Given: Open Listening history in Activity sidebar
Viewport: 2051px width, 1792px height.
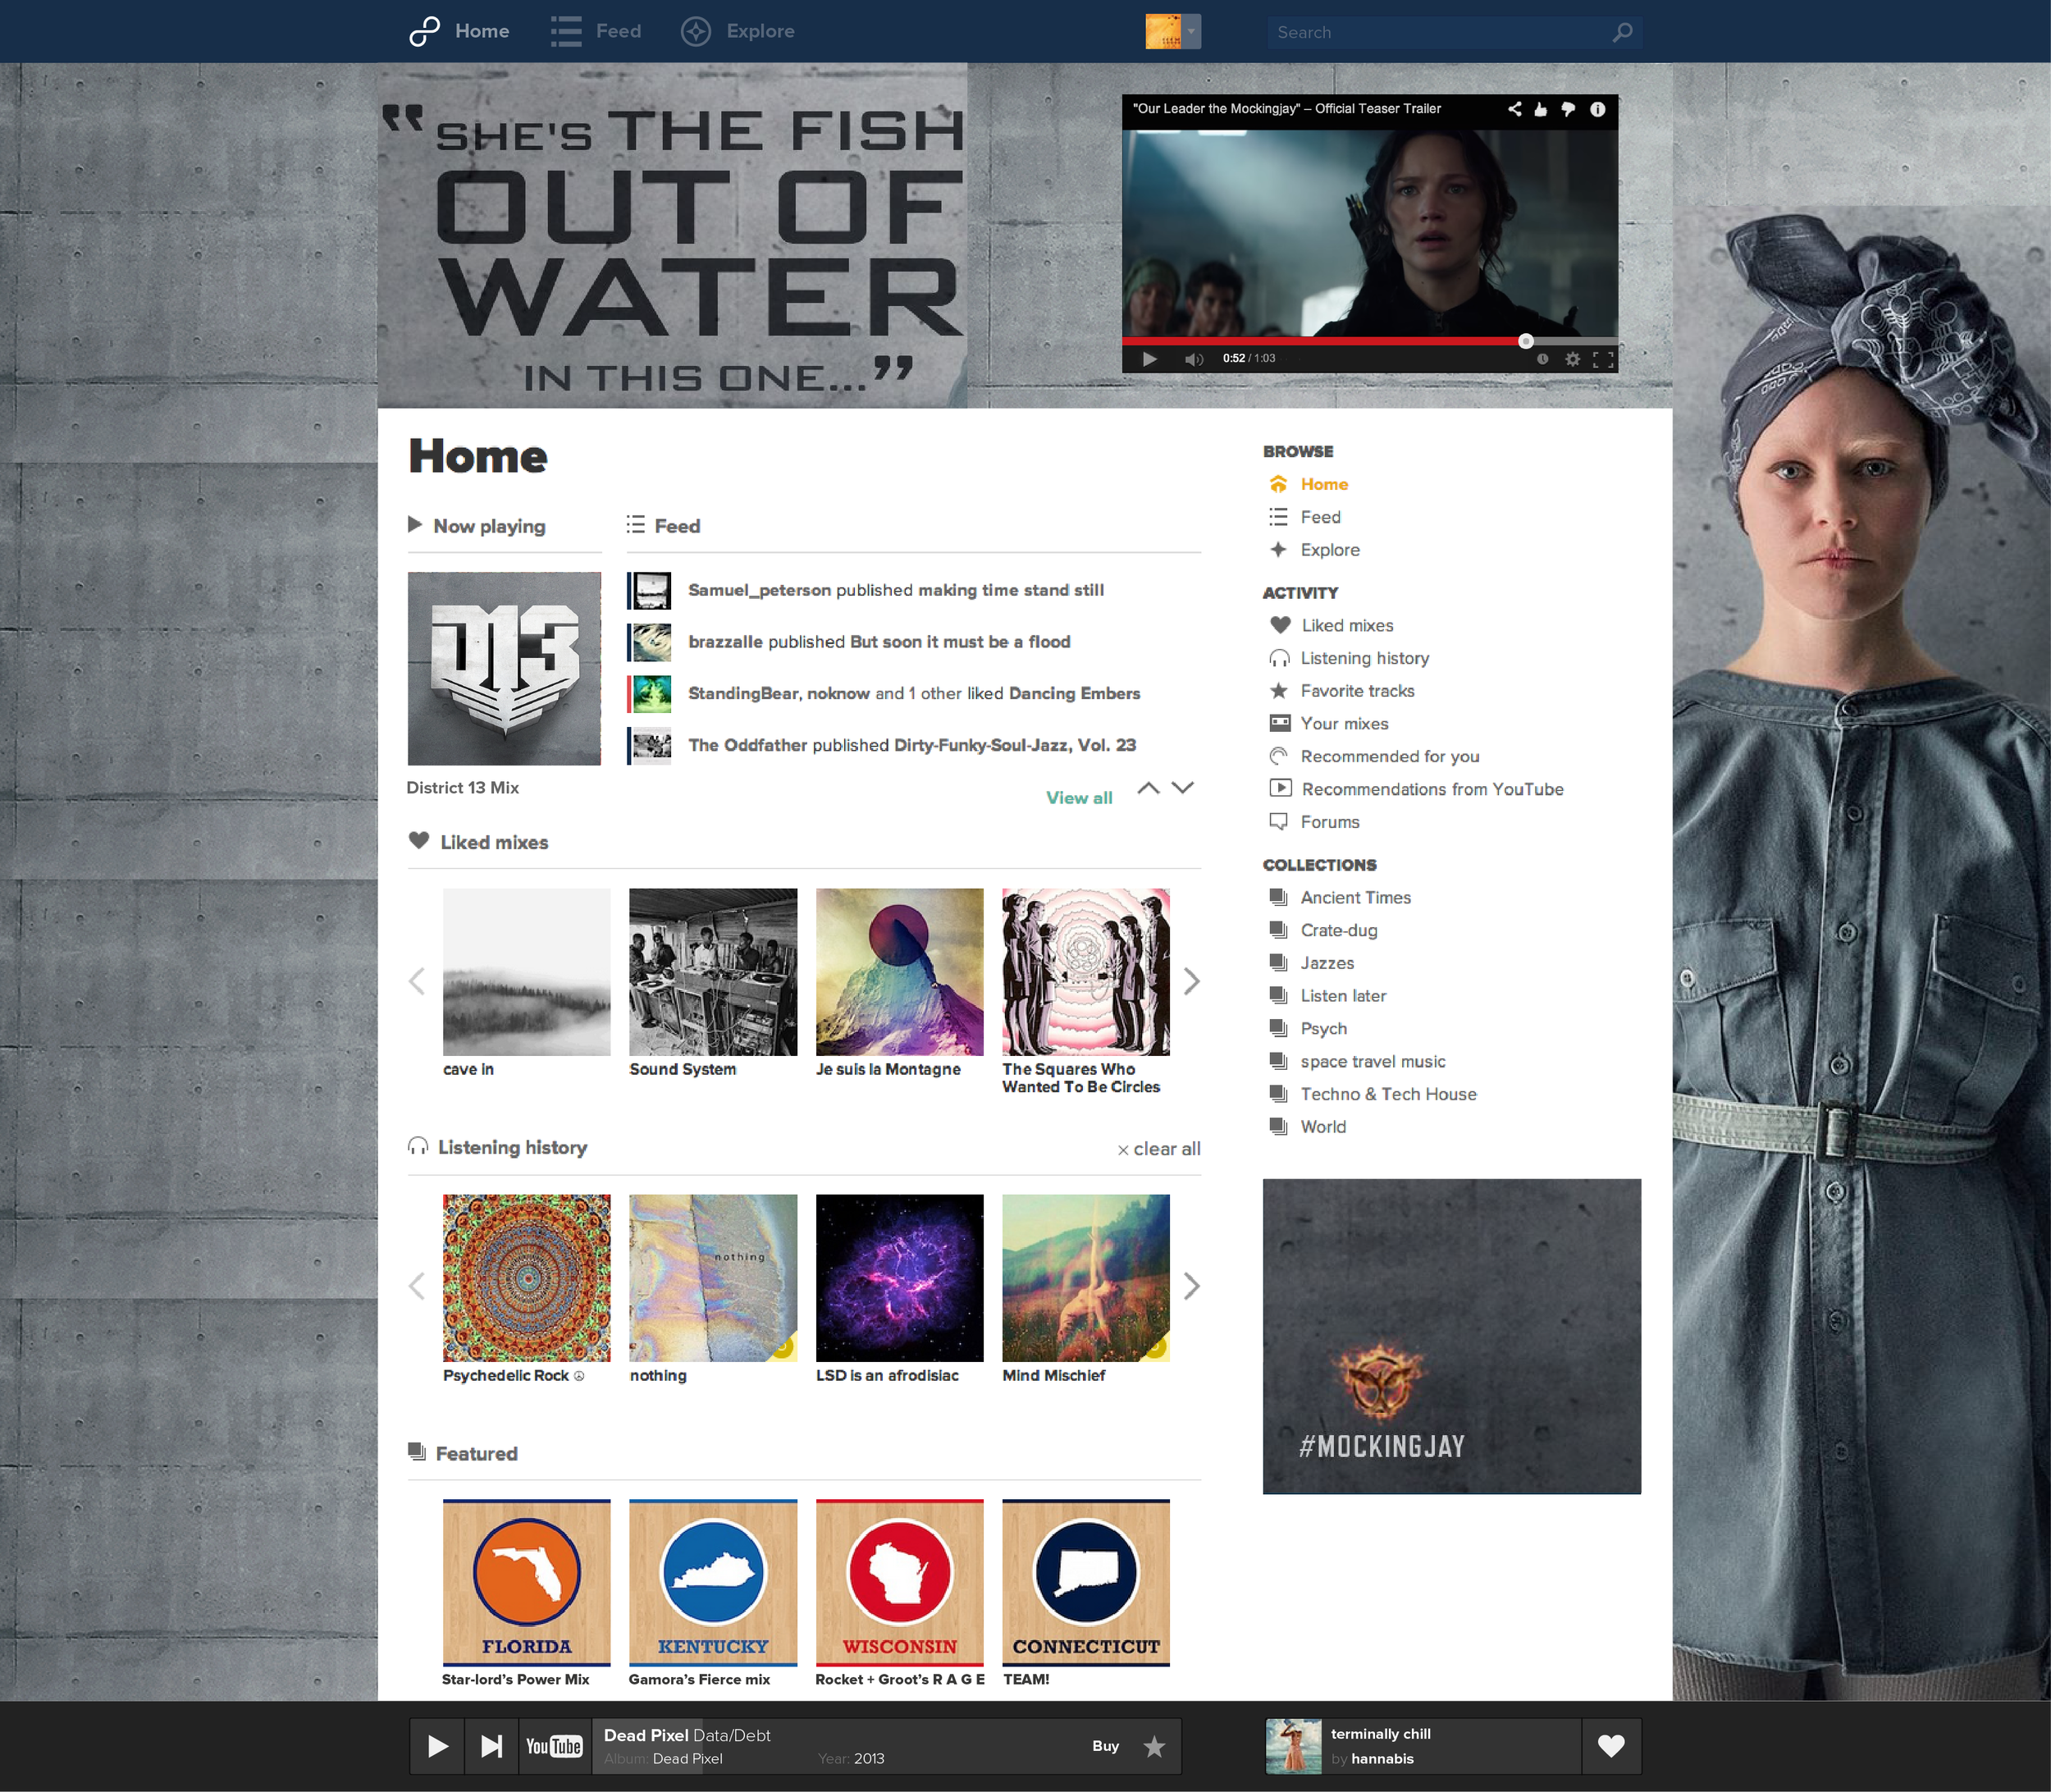Looking at the screenshot, I should point(1365,658).
